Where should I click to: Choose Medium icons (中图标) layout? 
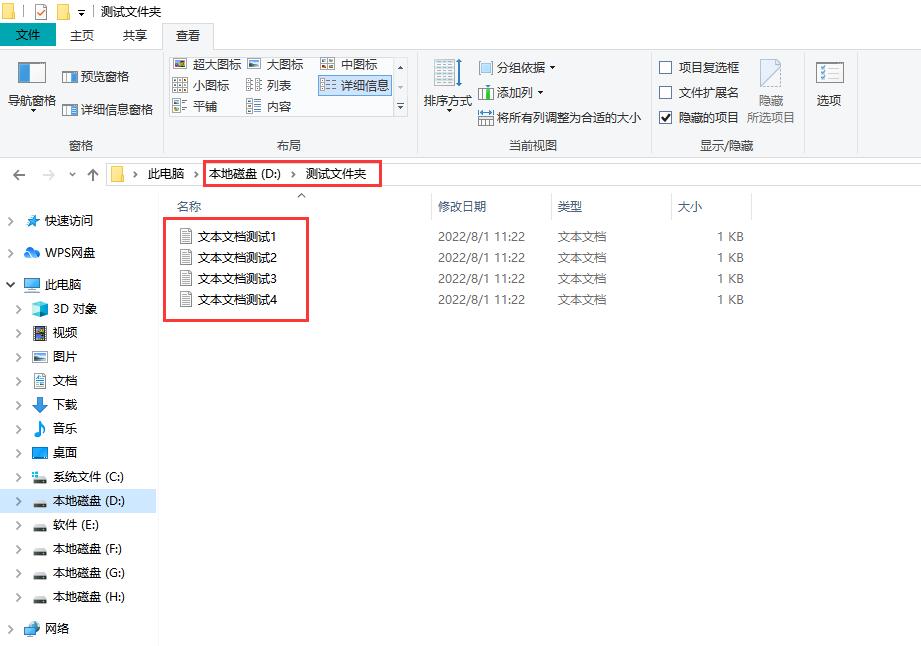pyautogui.click(x=349, y=65)
